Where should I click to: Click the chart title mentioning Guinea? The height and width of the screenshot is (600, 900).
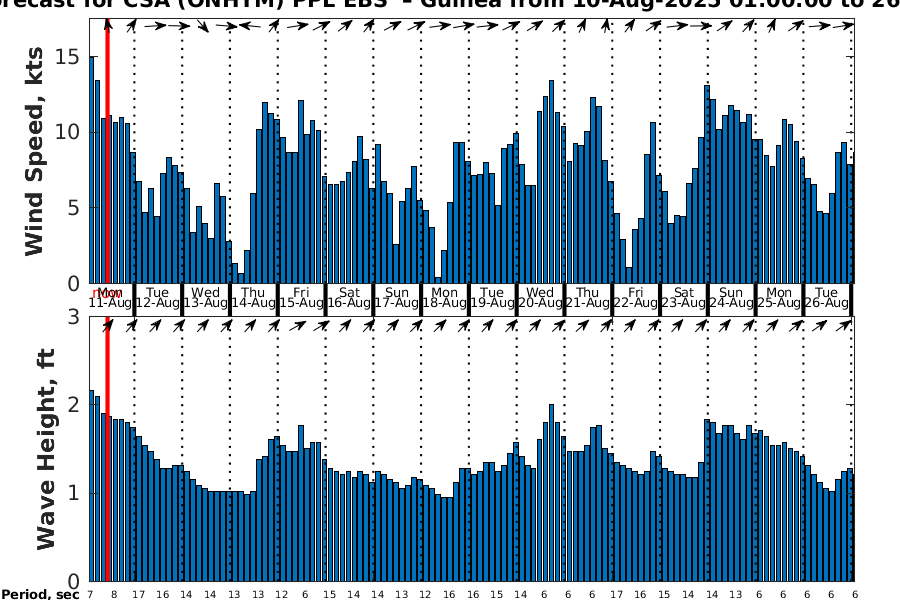click(x=450, y=5)
